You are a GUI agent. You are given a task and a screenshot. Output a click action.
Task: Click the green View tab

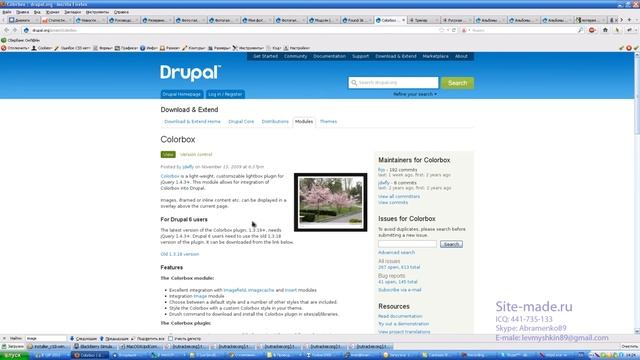click(168, 154)
